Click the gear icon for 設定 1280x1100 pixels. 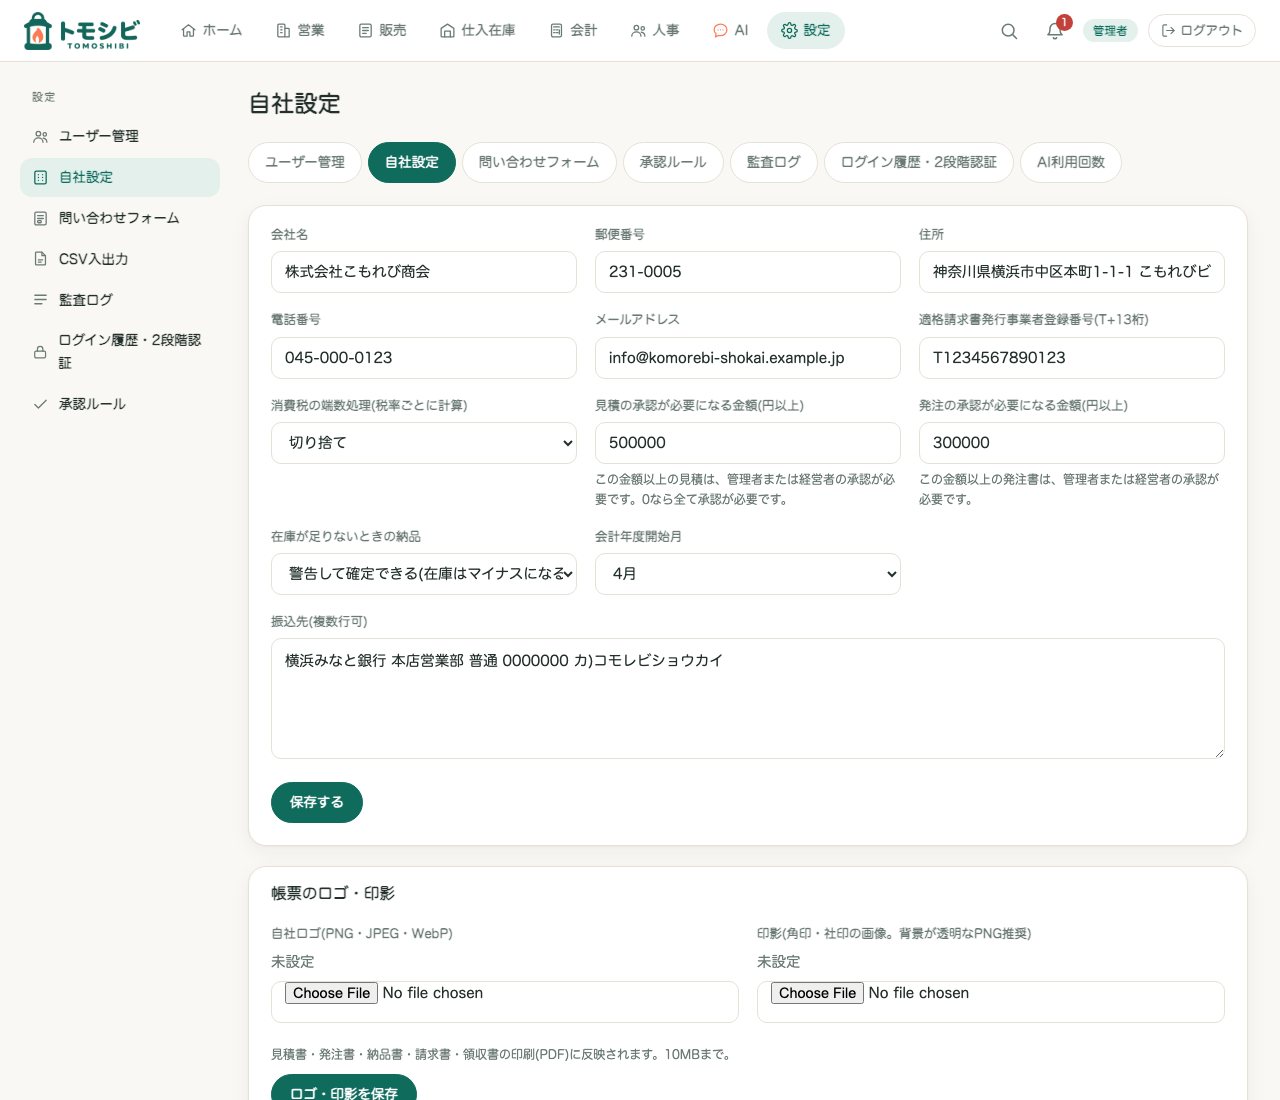pos(789,31)
